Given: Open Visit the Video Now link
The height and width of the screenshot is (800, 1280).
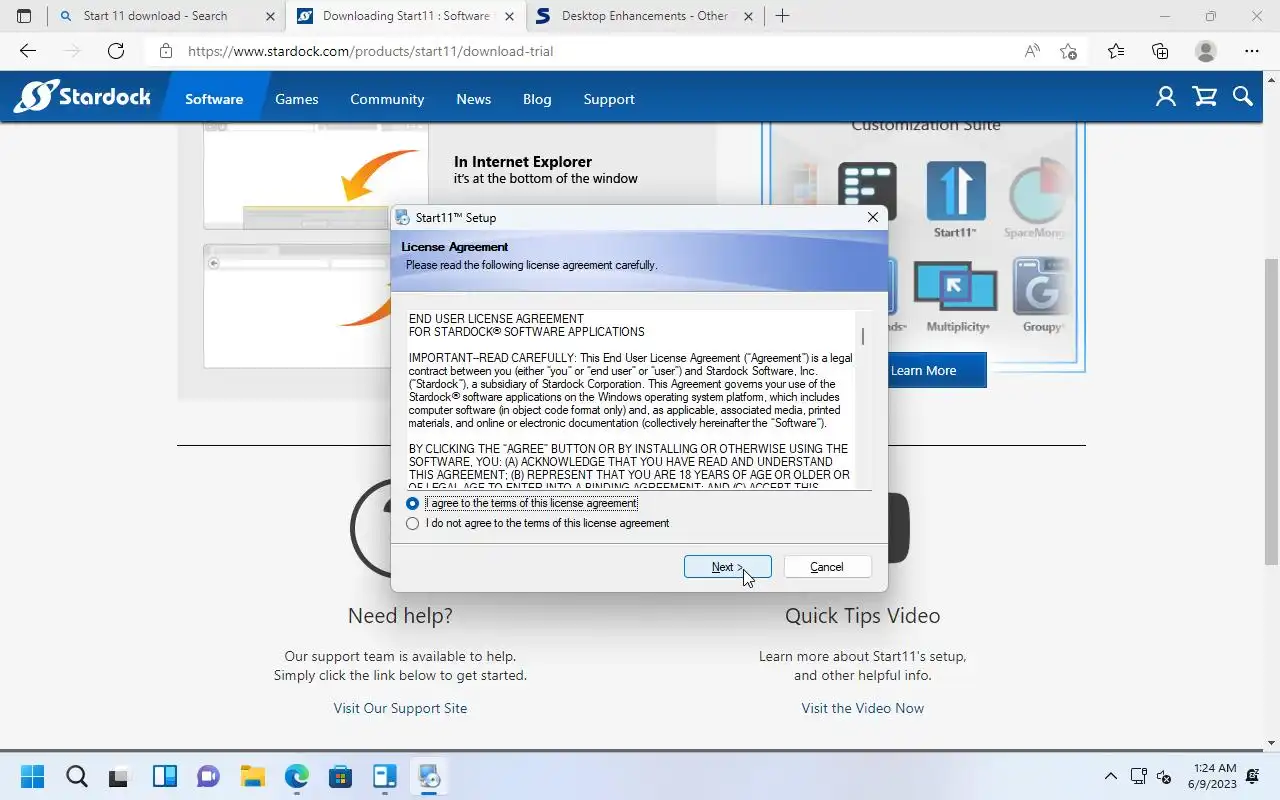Looking at the screenshot, I should (862, 708).
